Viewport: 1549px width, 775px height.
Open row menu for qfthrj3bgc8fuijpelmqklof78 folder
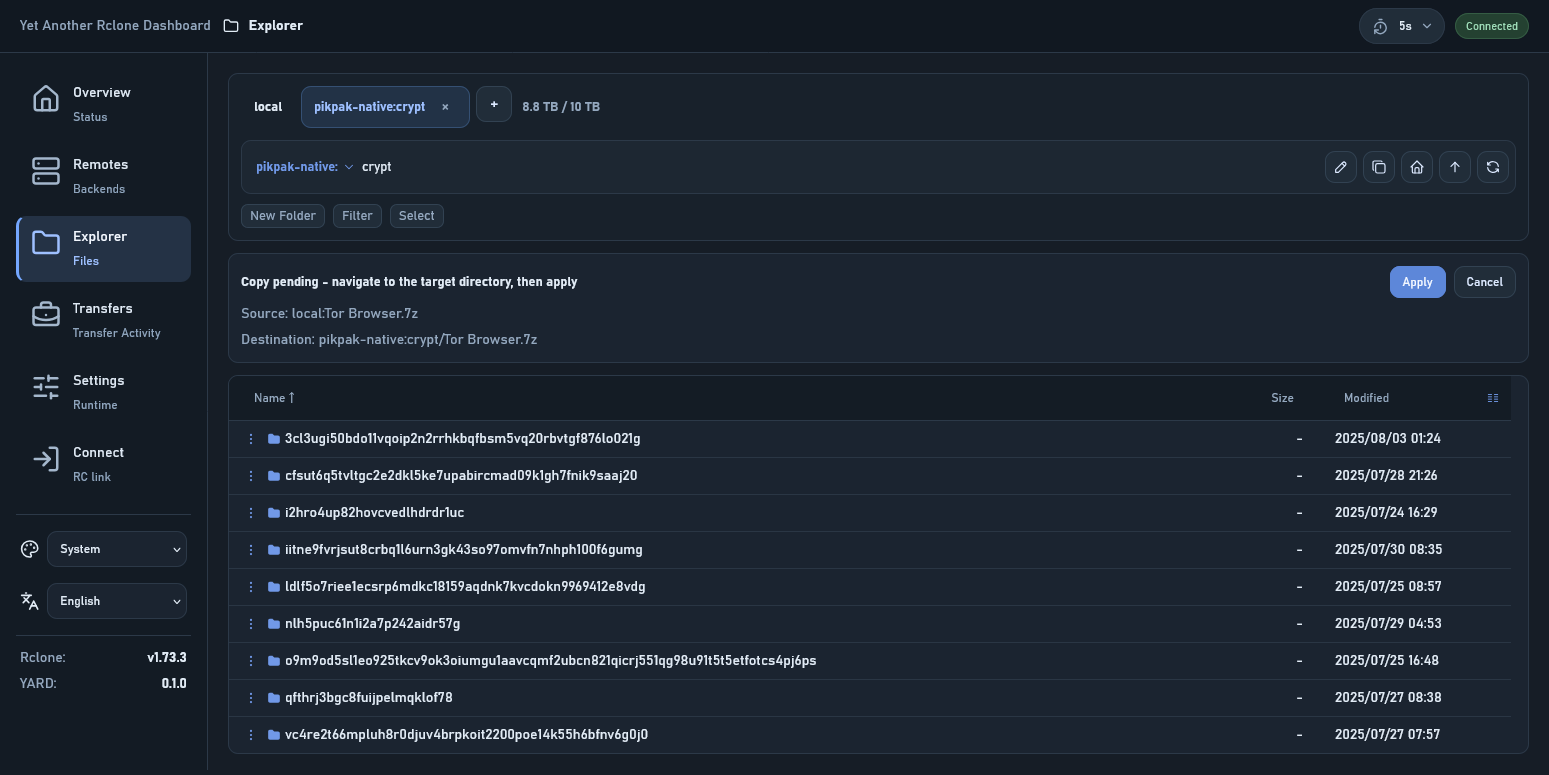pyautogui.click(x=251, y=698)
